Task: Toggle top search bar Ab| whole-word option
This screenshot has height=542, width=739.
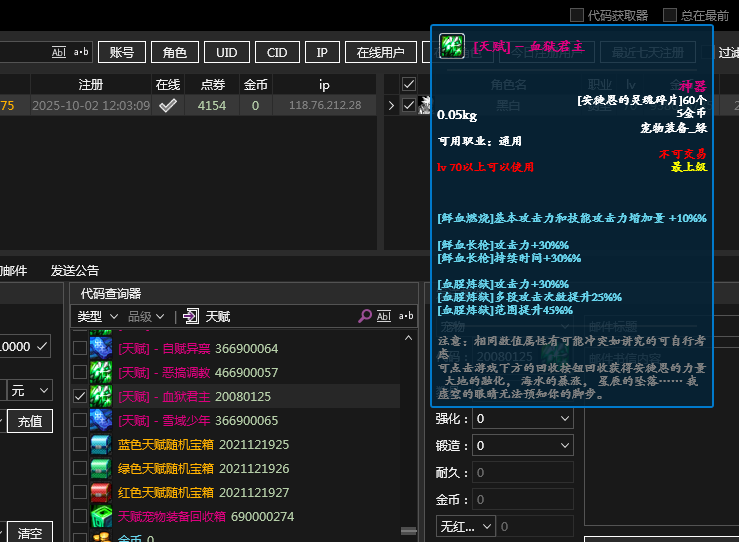Action: (58, 52)
